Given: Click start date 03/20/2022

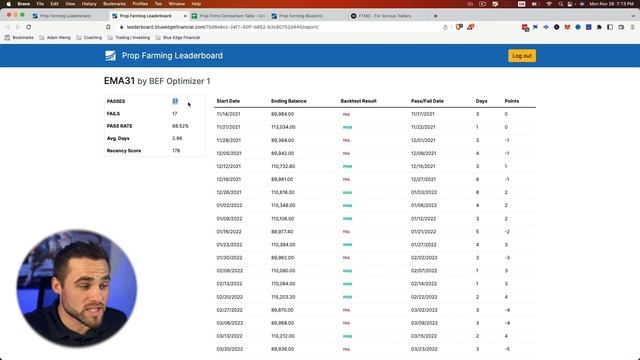Looking at the screenshot, I should (x=229, y=349).
